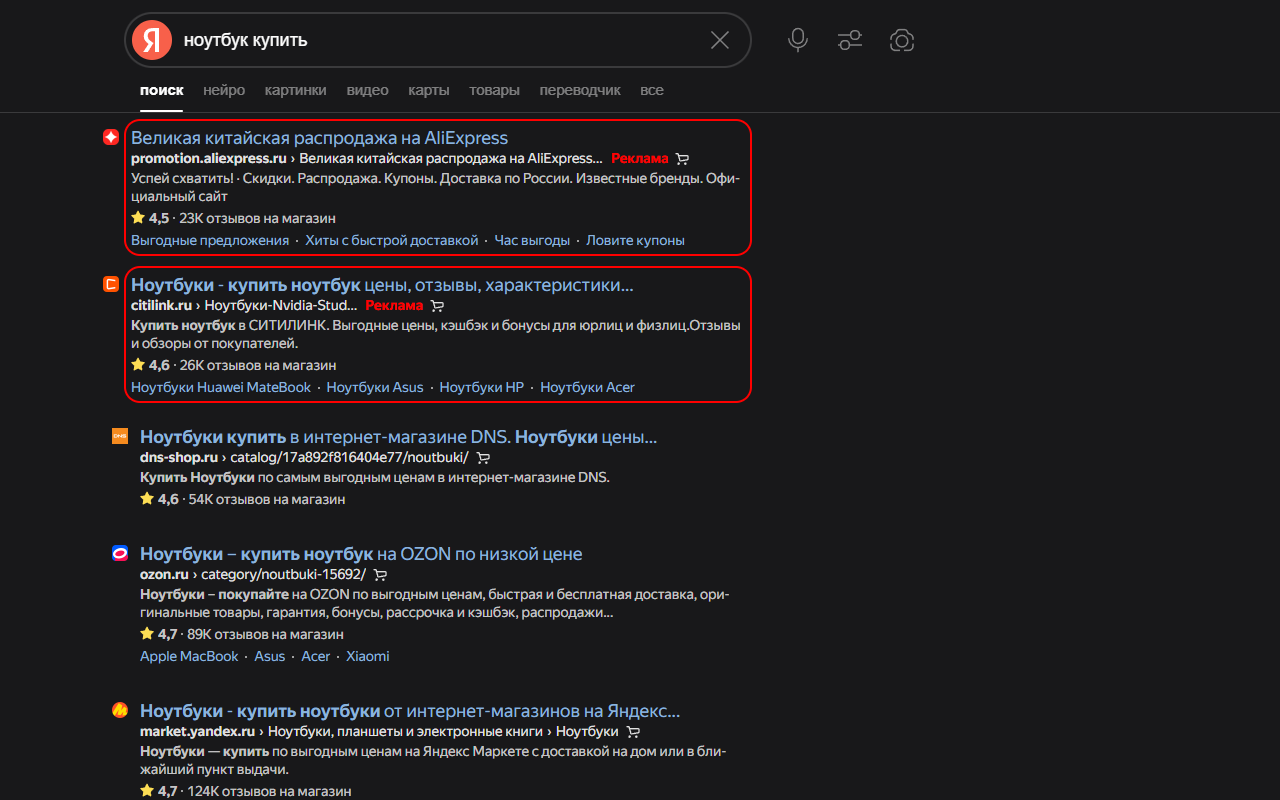1280x800 pixels.
Task: Open the 'Ноутбуки Asus' Citilink link
Action: [x=374, y=387]
